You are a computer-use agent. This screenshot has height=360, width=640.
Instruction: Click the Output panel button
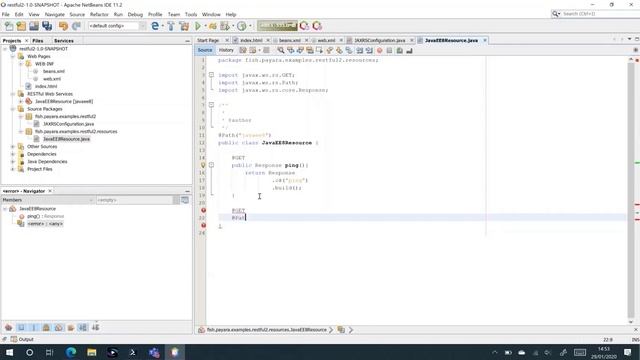[22, 339]
